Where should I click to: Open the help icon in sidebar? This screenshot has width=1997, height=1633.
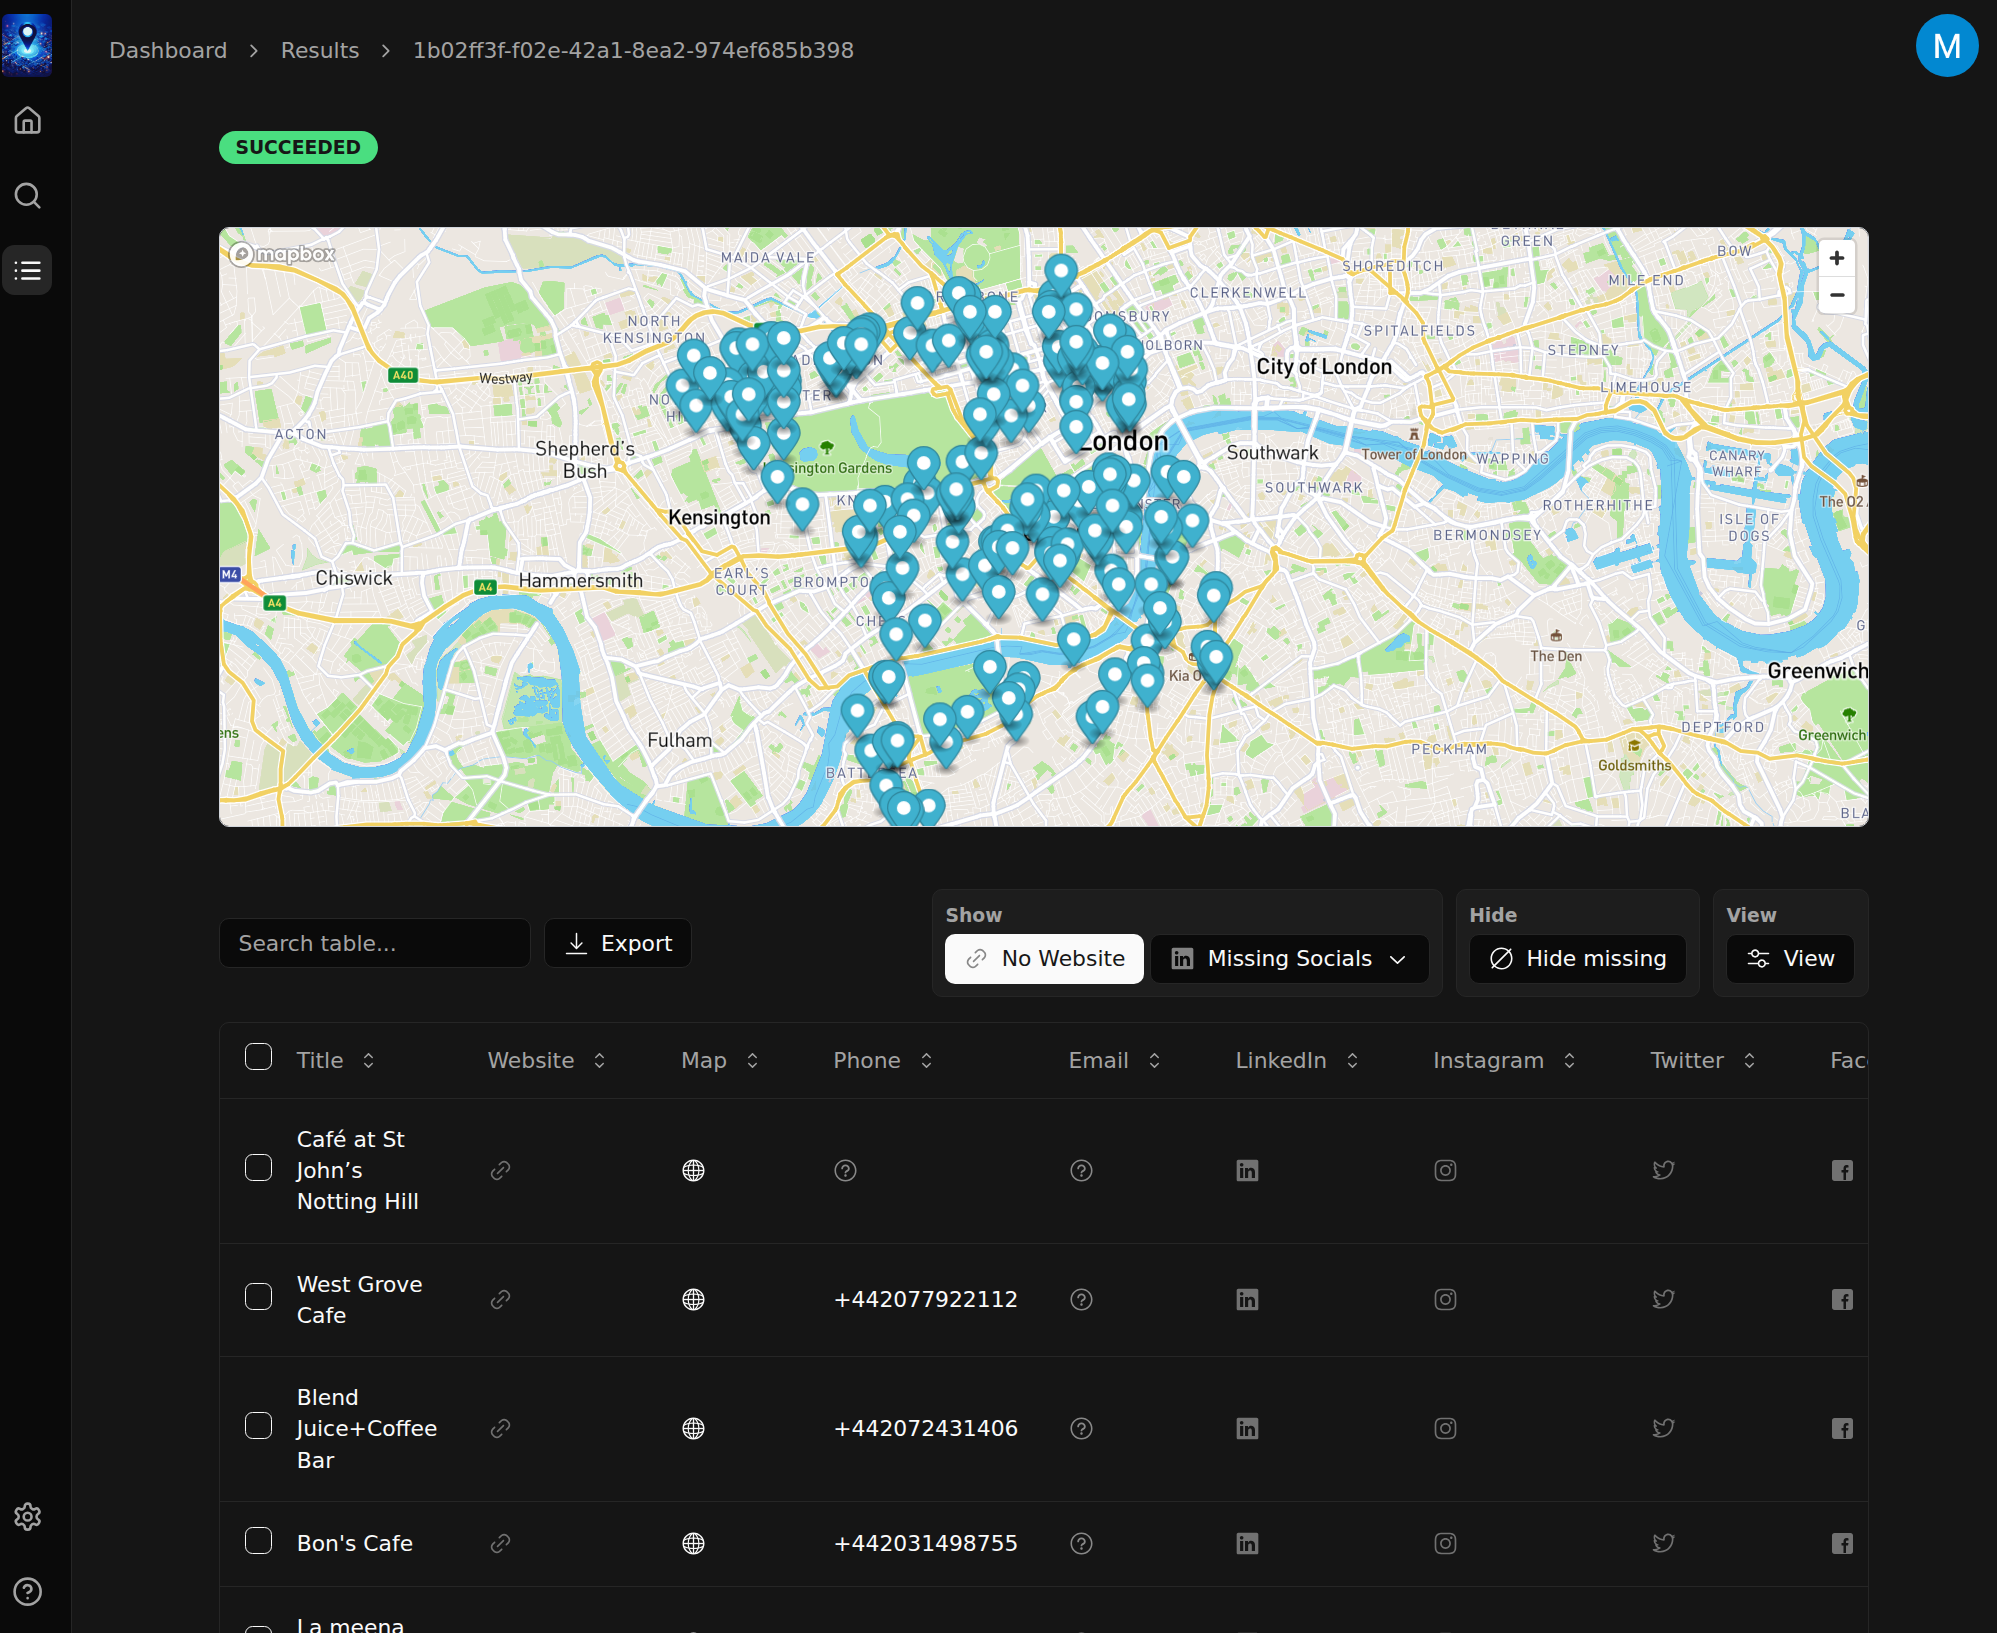[27, 1591]
